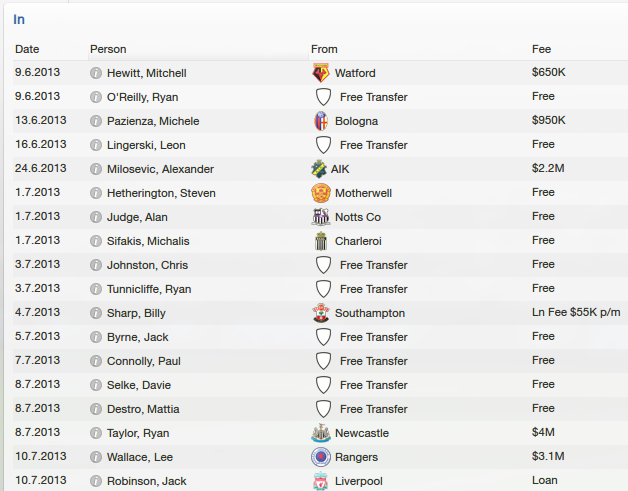628x491 pixels.
Task: Open Milosevic, Alexander player profile
Action: click(160, 169)
